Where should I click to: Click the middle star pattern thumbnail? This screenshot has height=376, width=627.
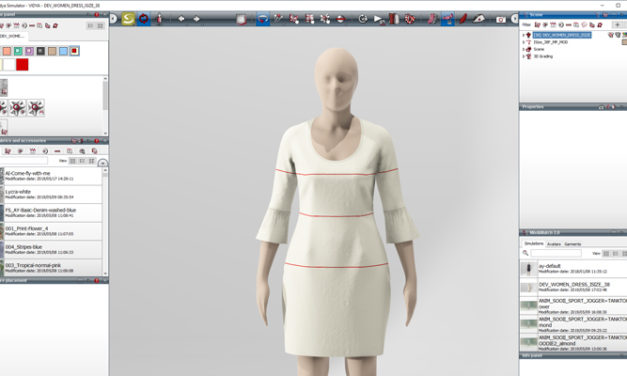coord(18,108)
